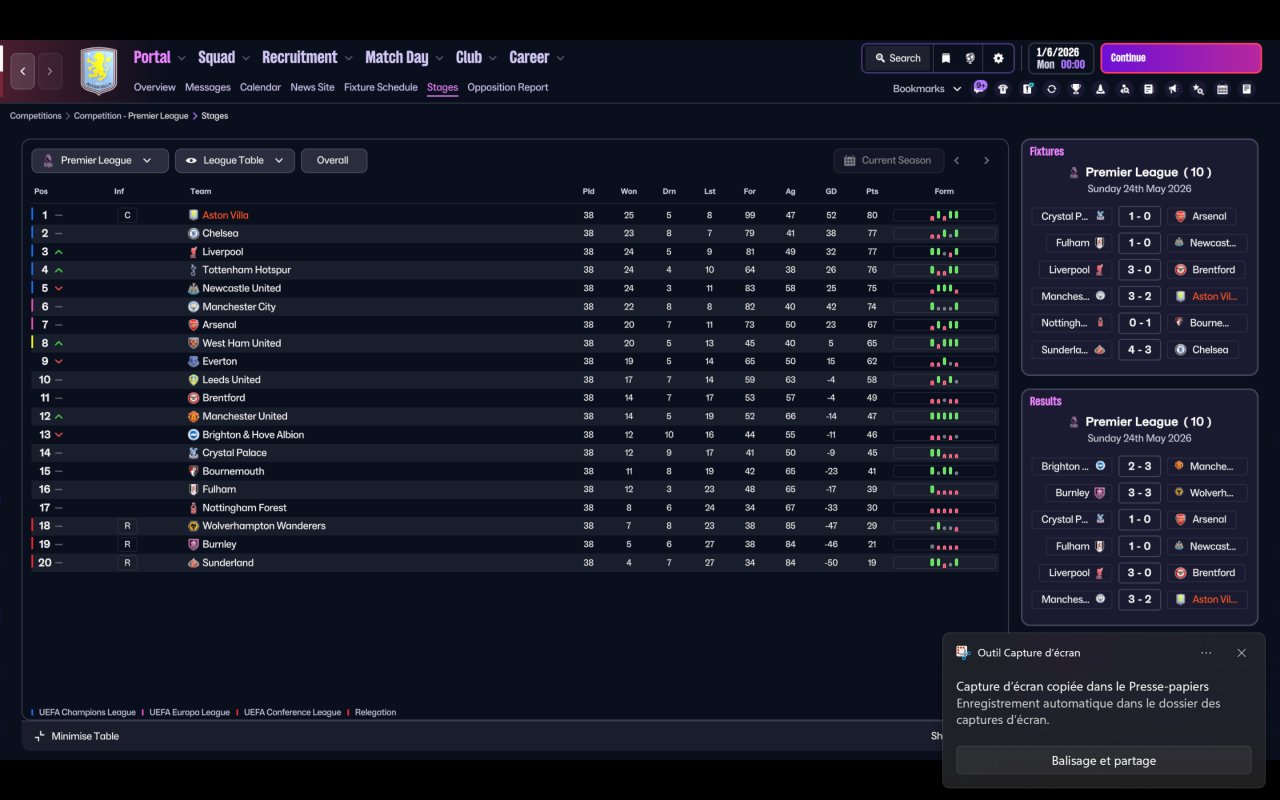Click the Liverpool badge in the league table
1280x800 pixels.
pos(194,252)
